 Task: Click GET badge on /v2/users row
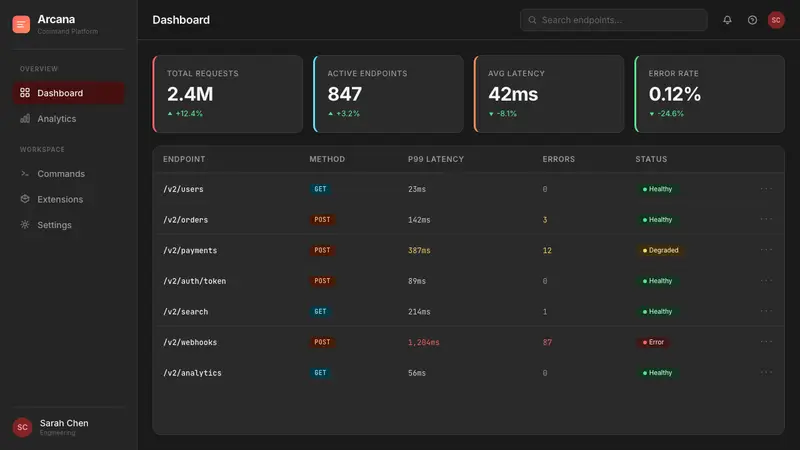coord(320,189)
